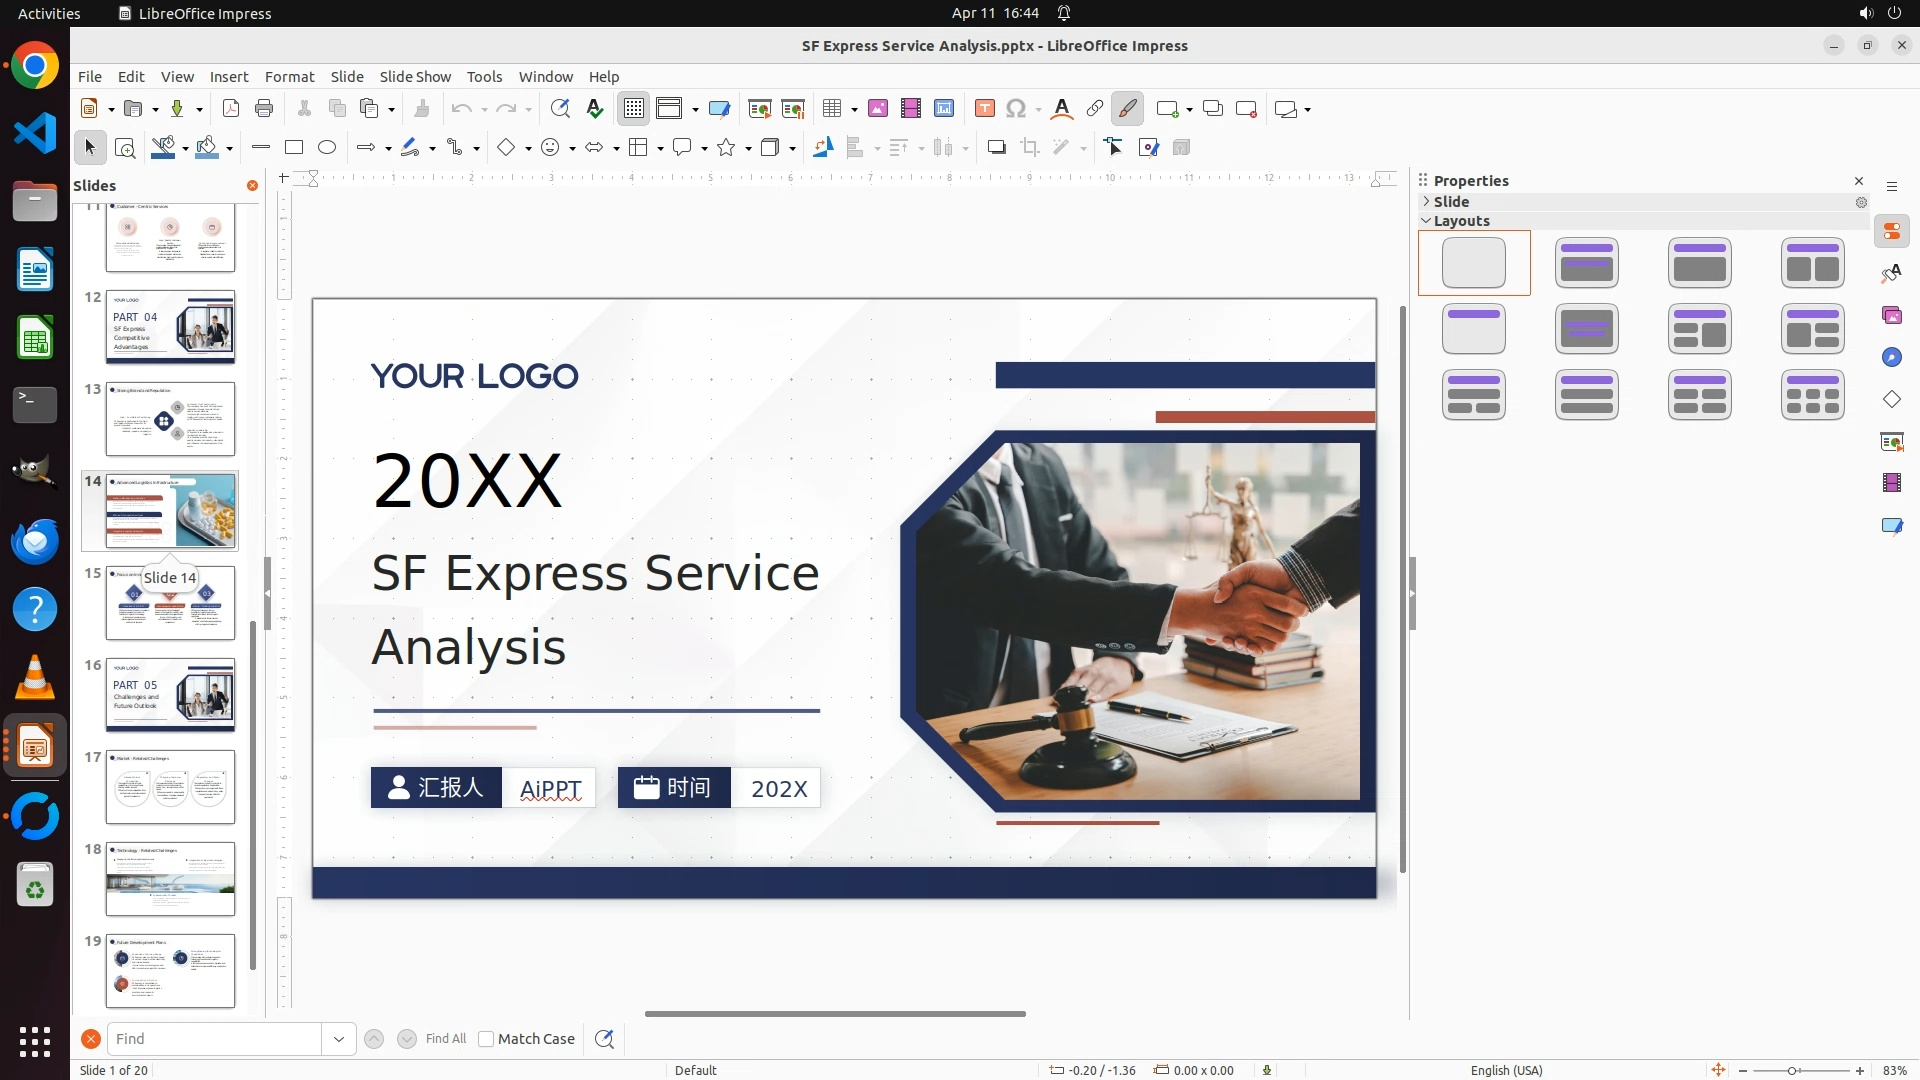Select the slide 16 thumbnail
This screenshot has width=1920, height=1080.
pos(170,695)
